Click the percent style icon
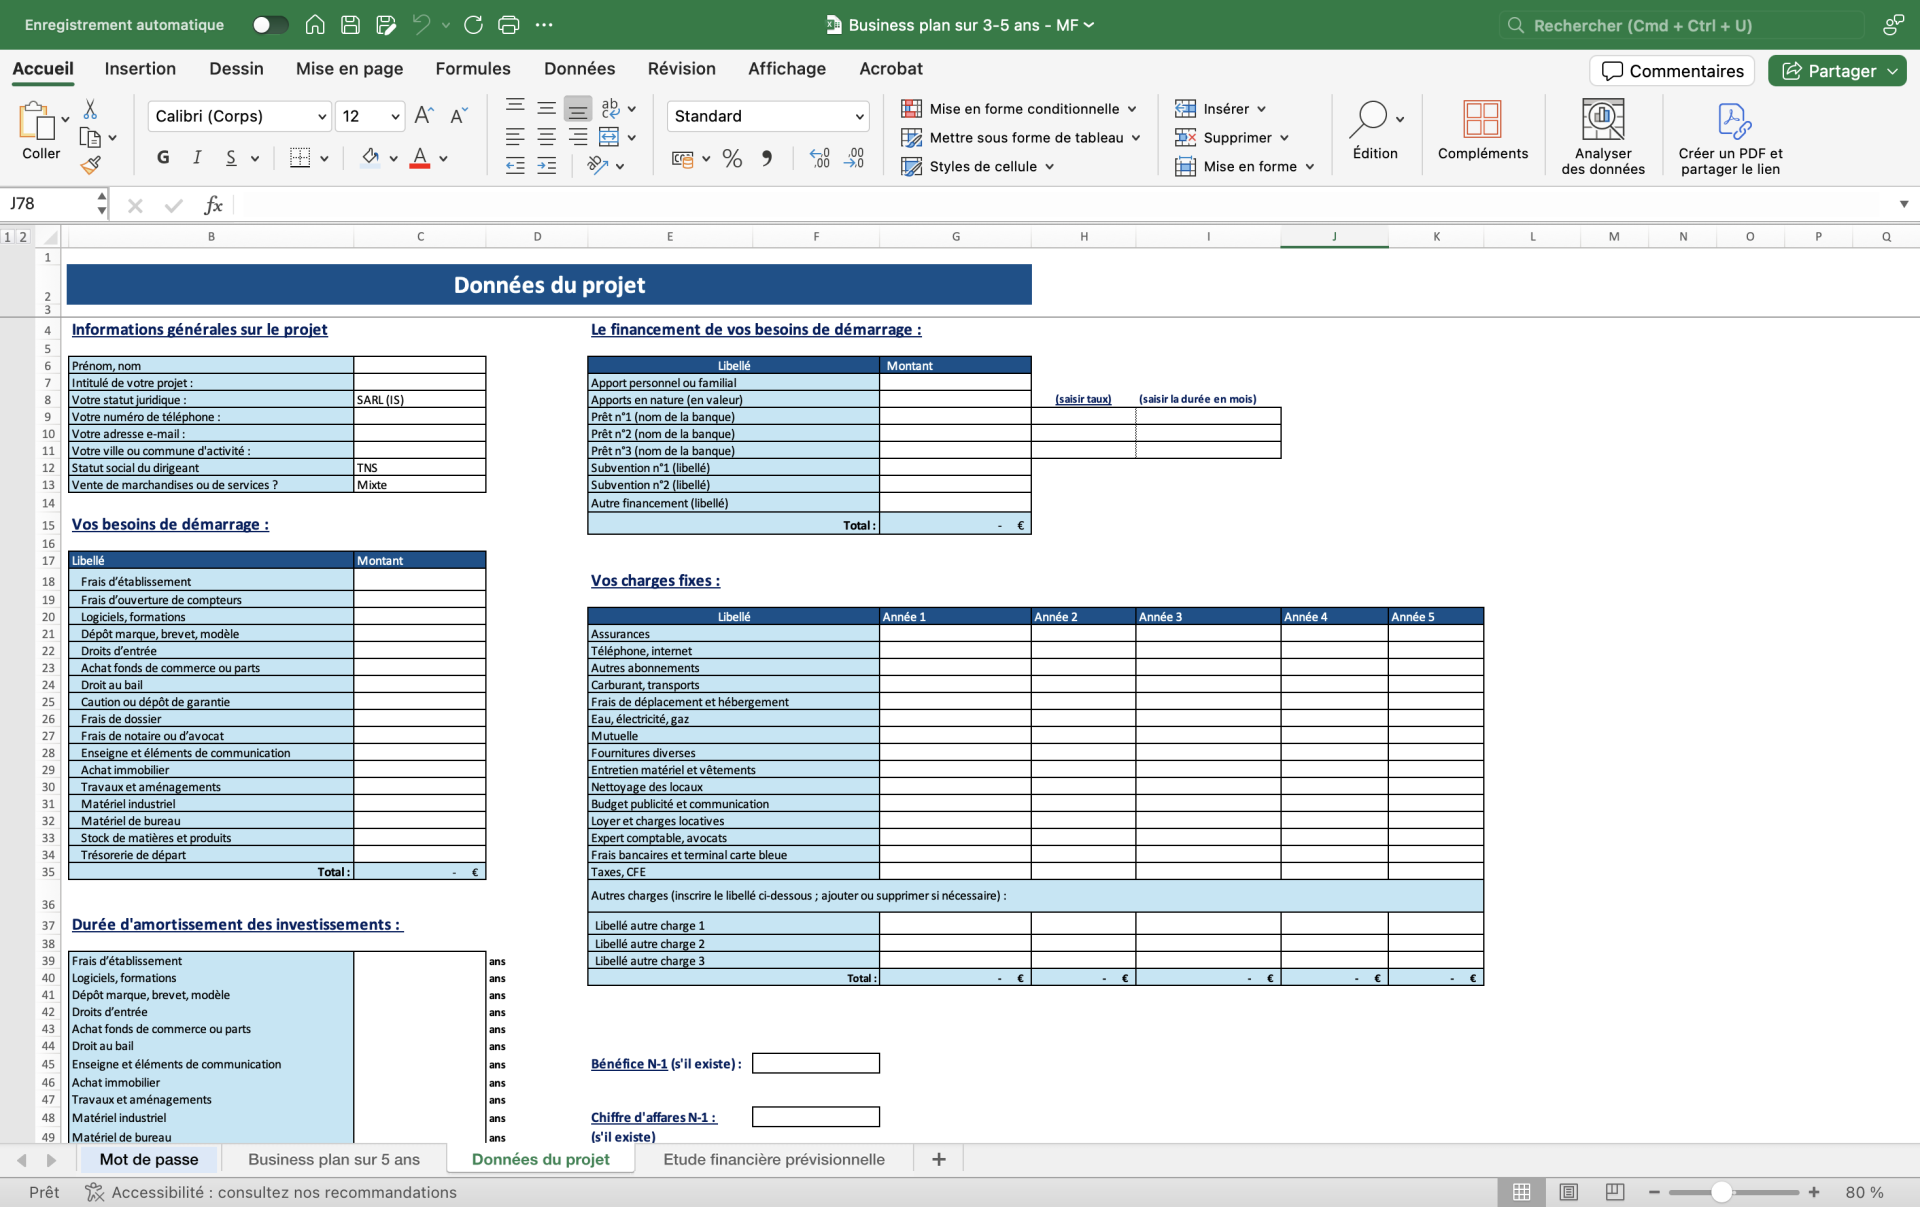The image size is (1920, 1207). [x=732, y=158]
